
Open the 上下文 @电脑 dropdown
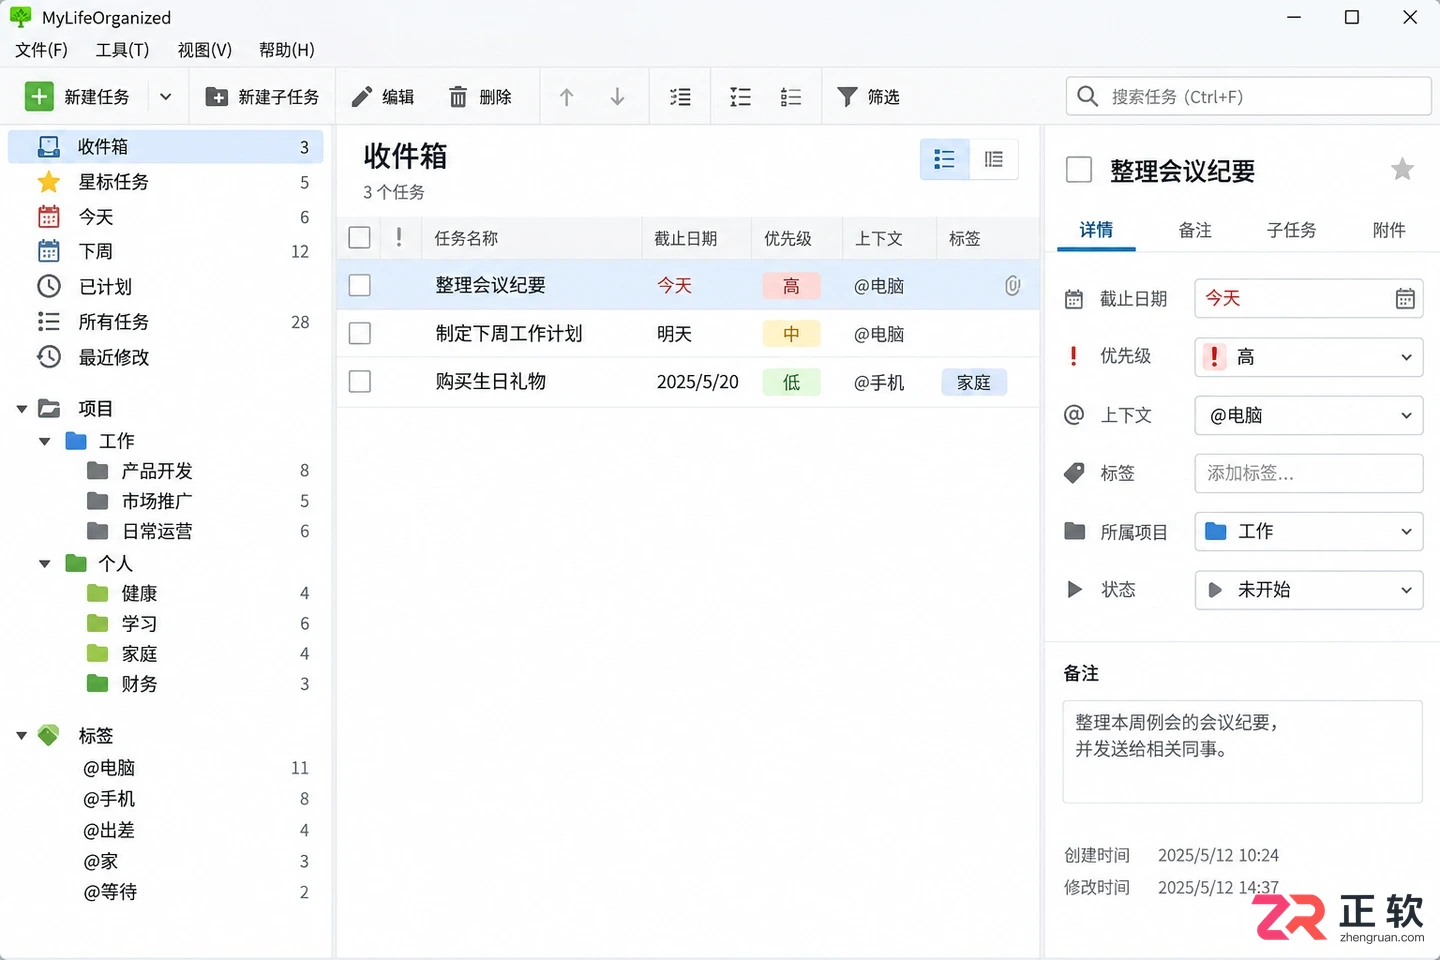pyautogui.click(x=1309, y=415)
